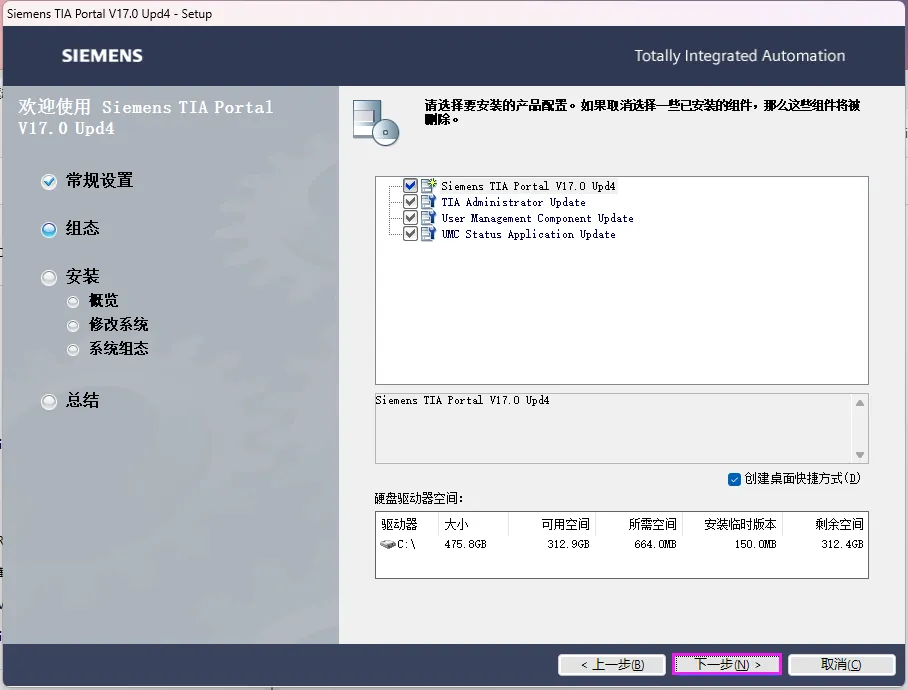The width and height of the screenshot is (908, 690).
Task: Click the 硬盘驱动器空间 label
Action: 419,498
